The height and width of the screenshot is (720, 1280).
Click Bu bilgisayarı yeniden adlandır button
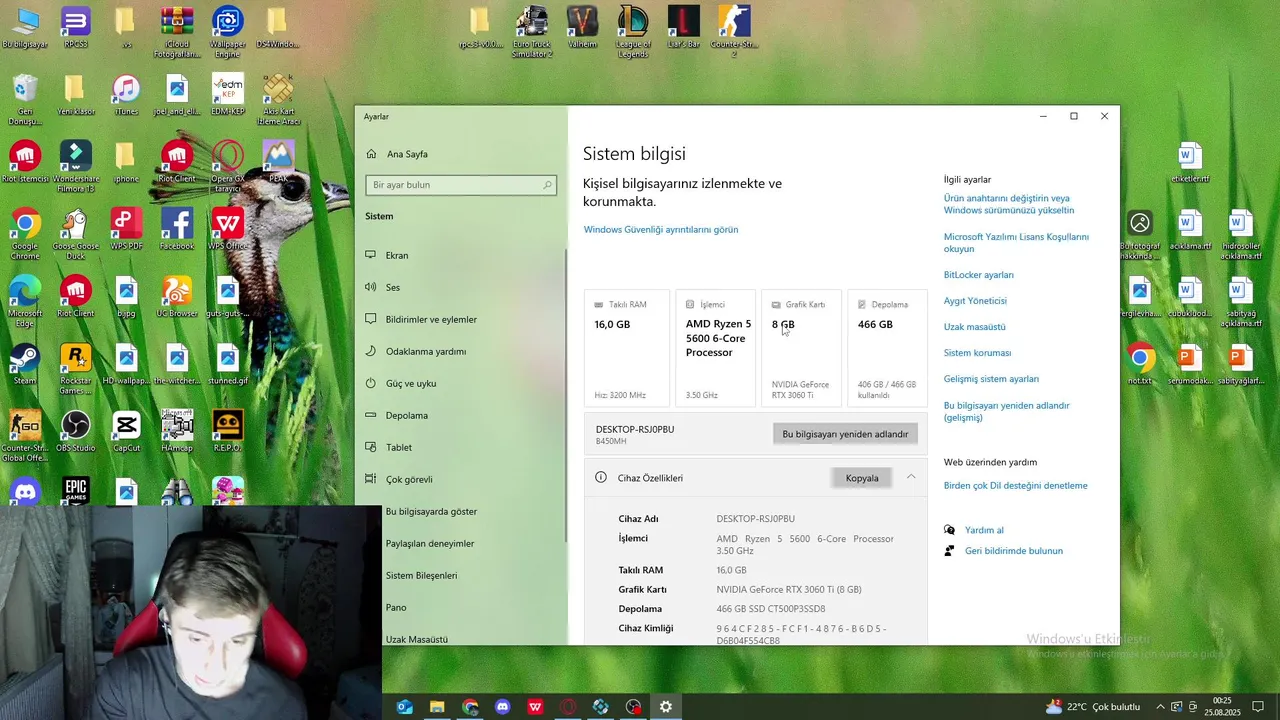point(845,434)
